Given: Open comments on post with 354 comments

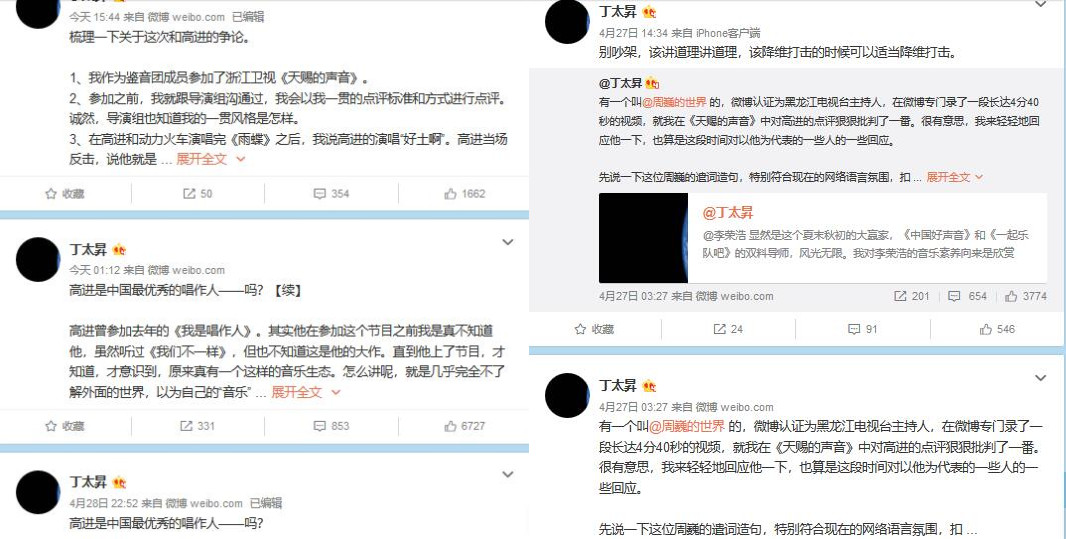Looking at the screenshot, I should pos(331,194).
